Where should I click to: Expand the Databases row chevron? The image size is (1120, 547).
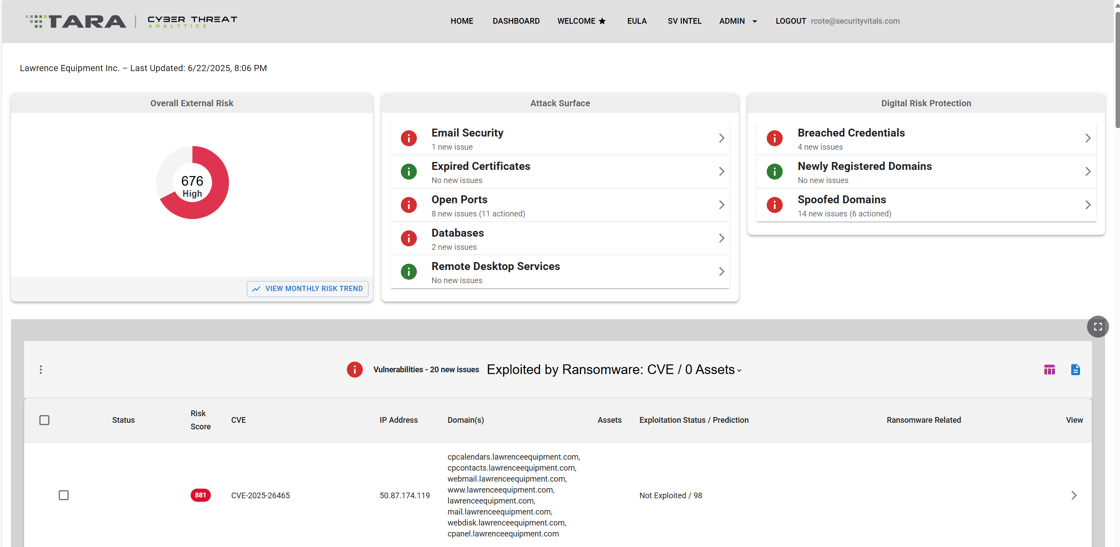[x=721, y=238]
